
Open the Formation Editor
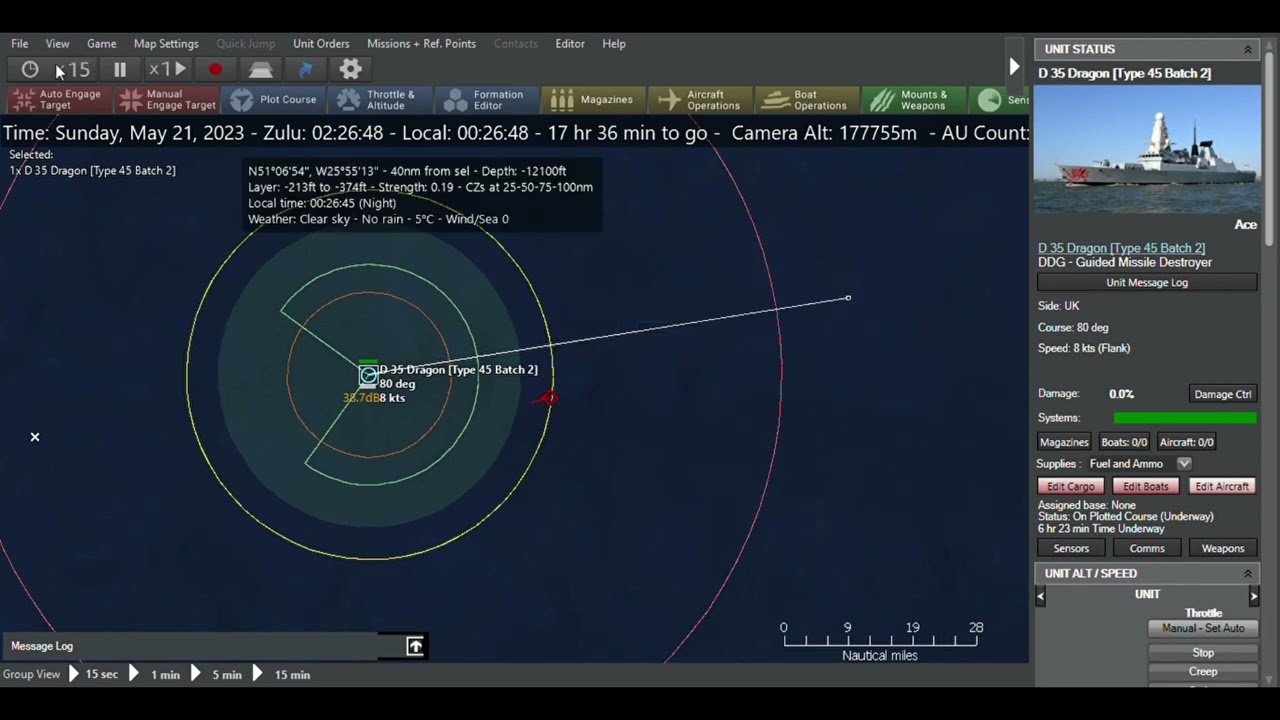pos(488,99)
